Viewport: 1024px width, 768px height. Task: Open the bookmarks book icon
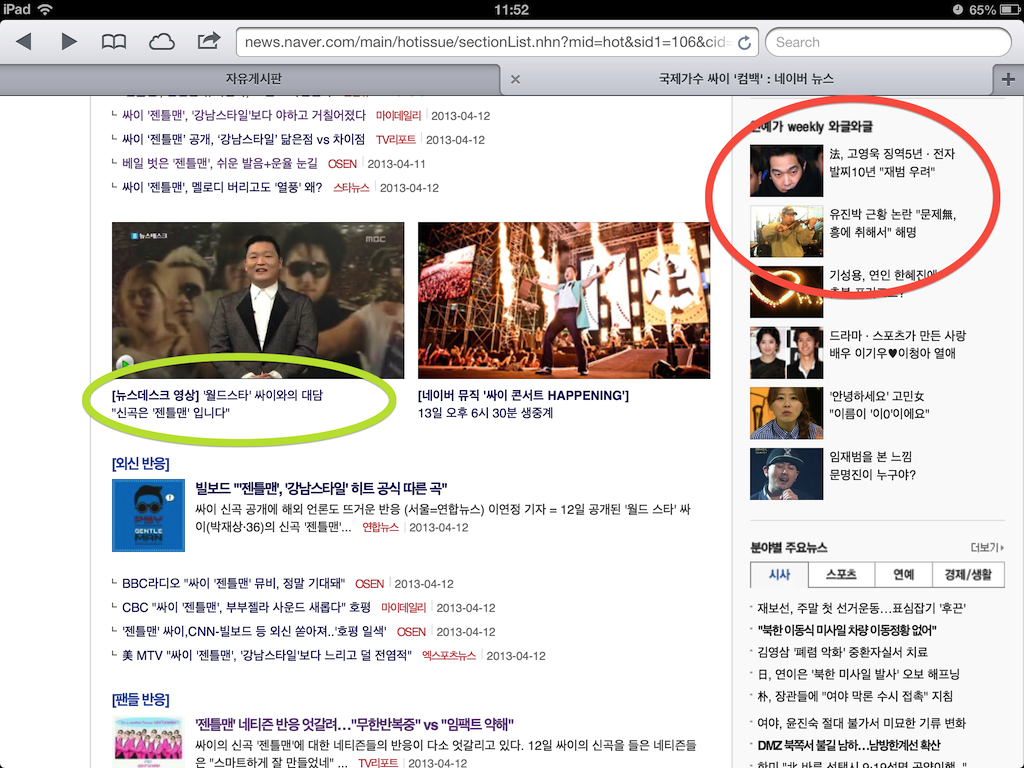coord(114,42)
